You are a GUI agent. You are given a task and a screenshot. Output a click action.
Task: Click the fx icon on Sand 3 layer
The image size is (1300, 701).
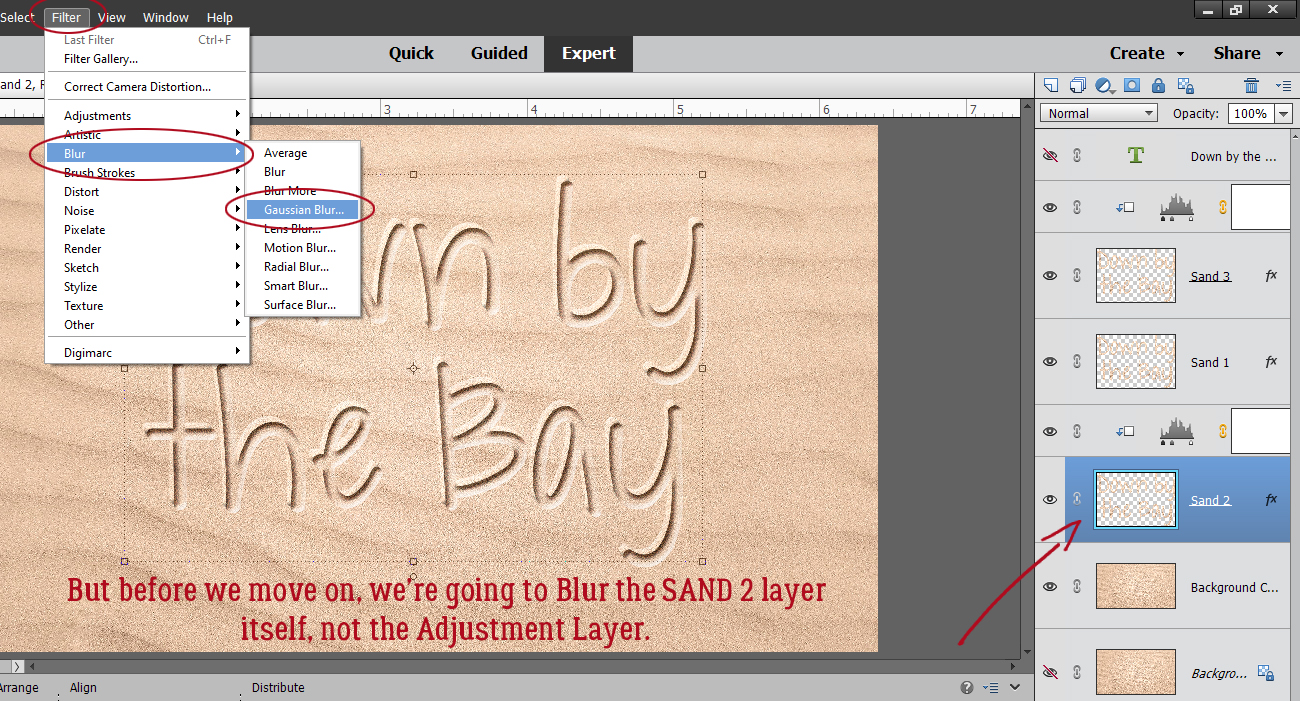click(1271, 276)
